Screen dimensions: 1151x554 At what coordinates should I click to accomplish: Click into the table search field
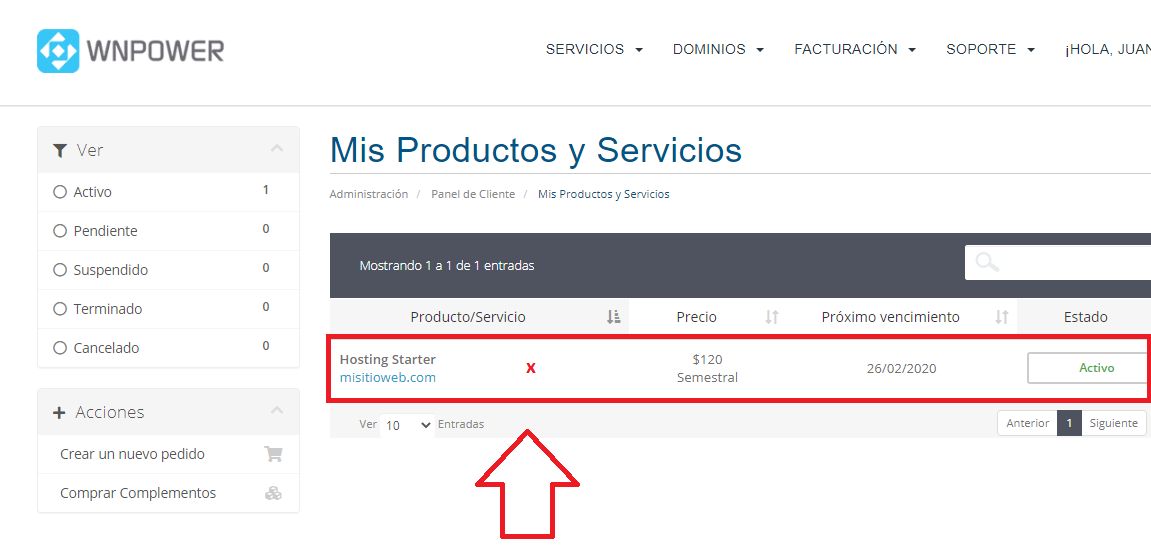click(1058, 263)
